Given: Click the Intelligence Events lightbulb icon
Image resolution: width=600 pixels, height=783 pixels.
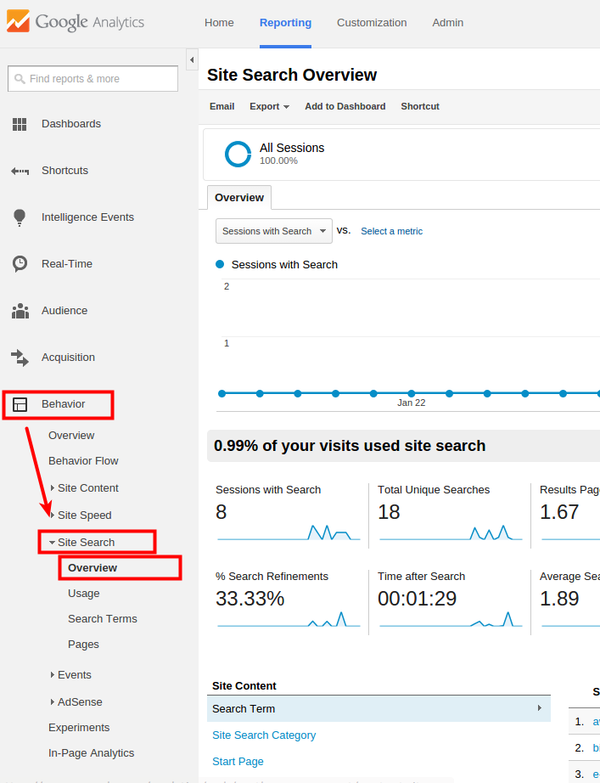Looking at the screenshot, I should click(x=19, y=217).
